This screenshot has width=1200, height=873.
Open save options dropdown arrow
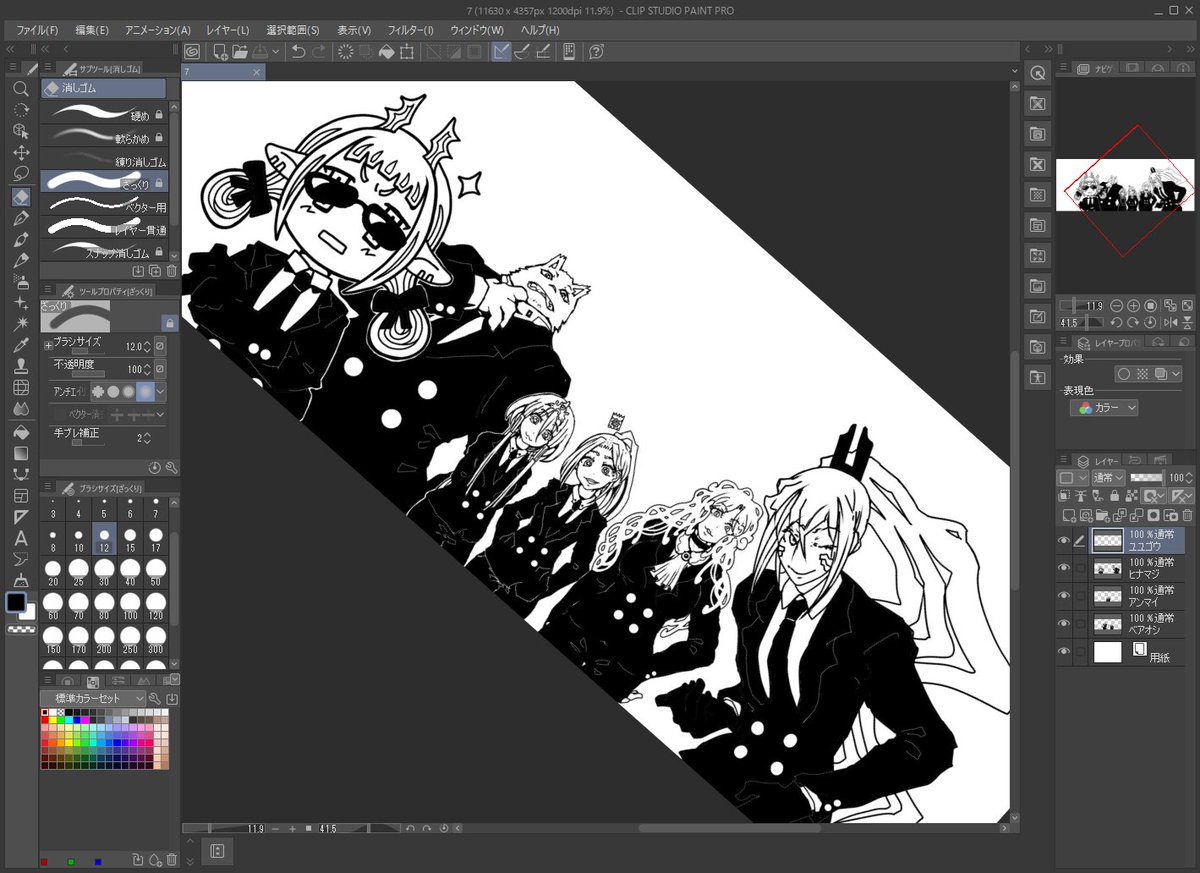coord(275,51)
